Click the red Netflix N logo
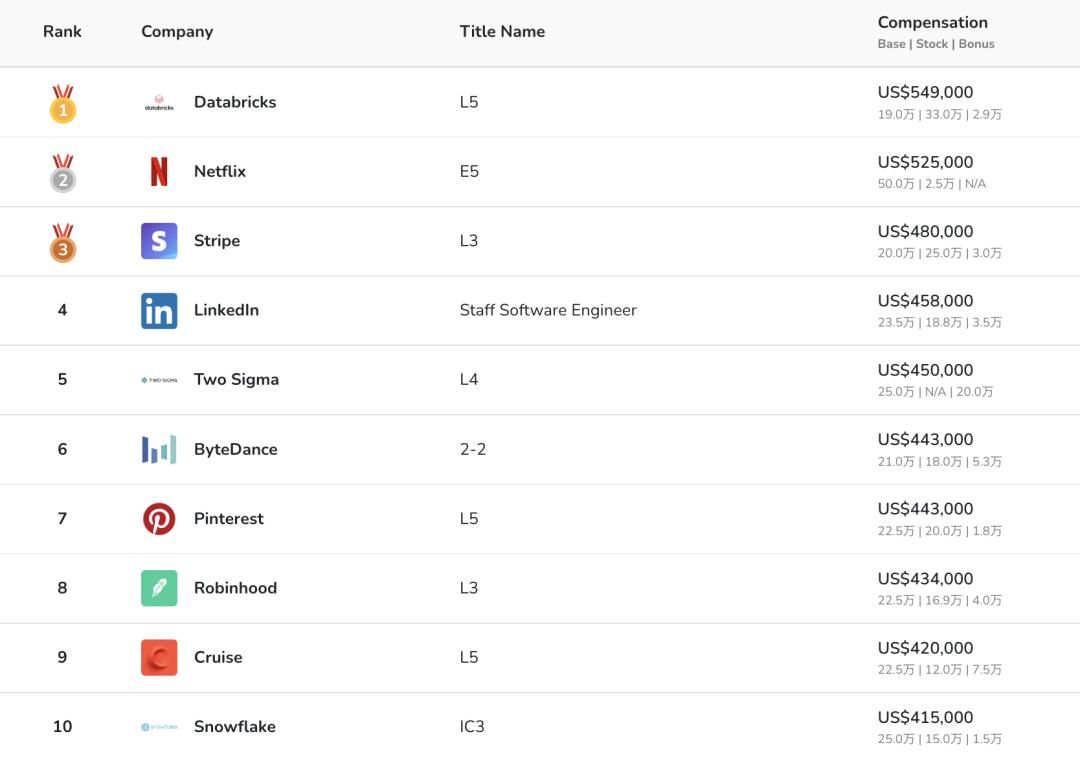 [159, 172]
